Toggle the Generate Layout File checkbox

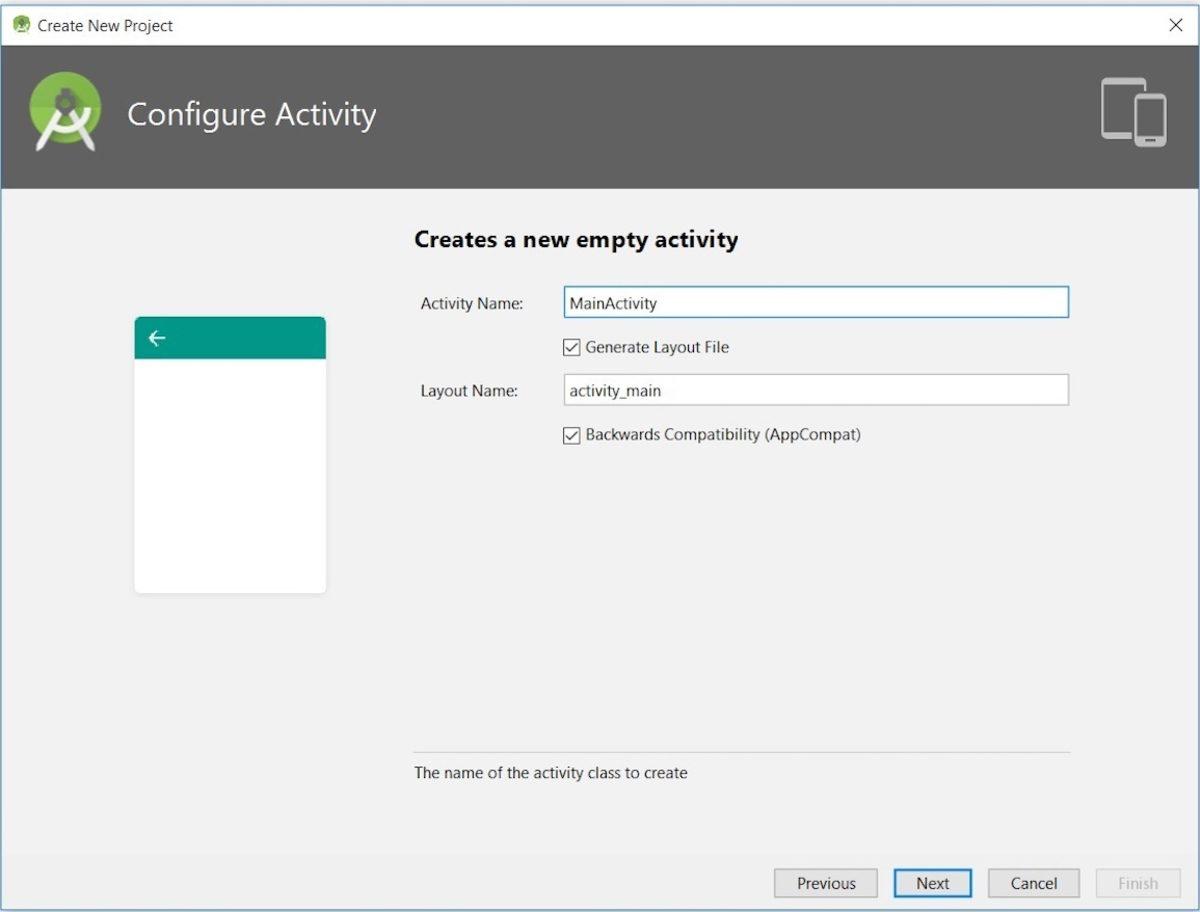pyautogui.click(x=572, y=348)
